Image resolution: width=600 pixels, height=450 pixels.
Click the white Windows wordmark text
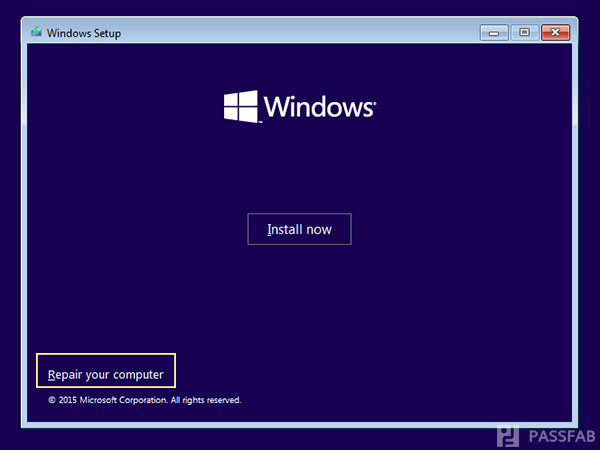pos(317,106)
